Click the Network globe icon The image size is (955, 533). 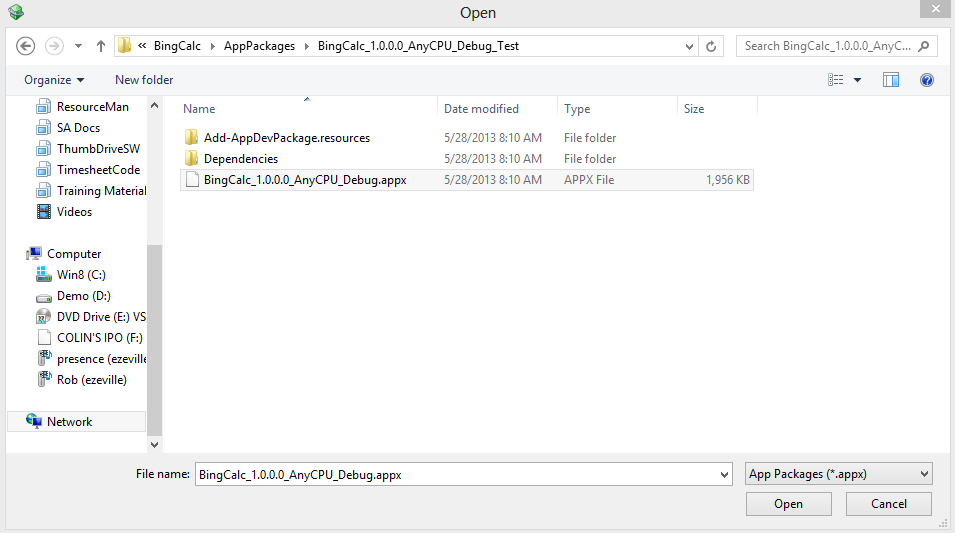pos(34,421)
